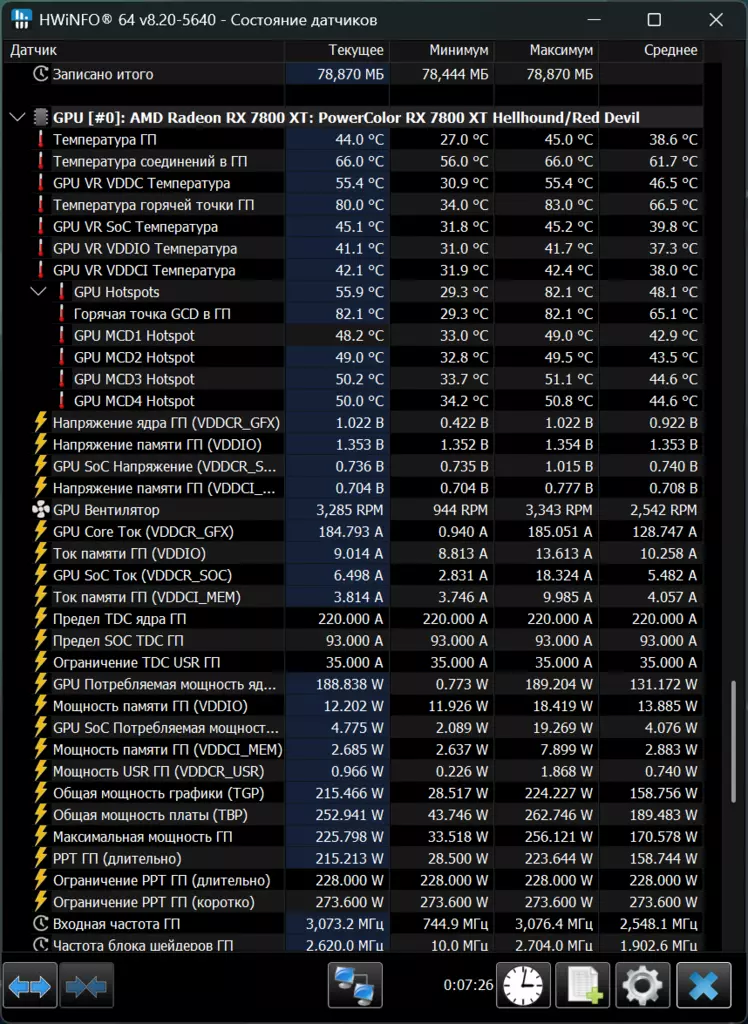The height and width of the screenshot is (1024, 748).
Task: Click thermometer icon of Температура ГП
Action: [41, 140]
